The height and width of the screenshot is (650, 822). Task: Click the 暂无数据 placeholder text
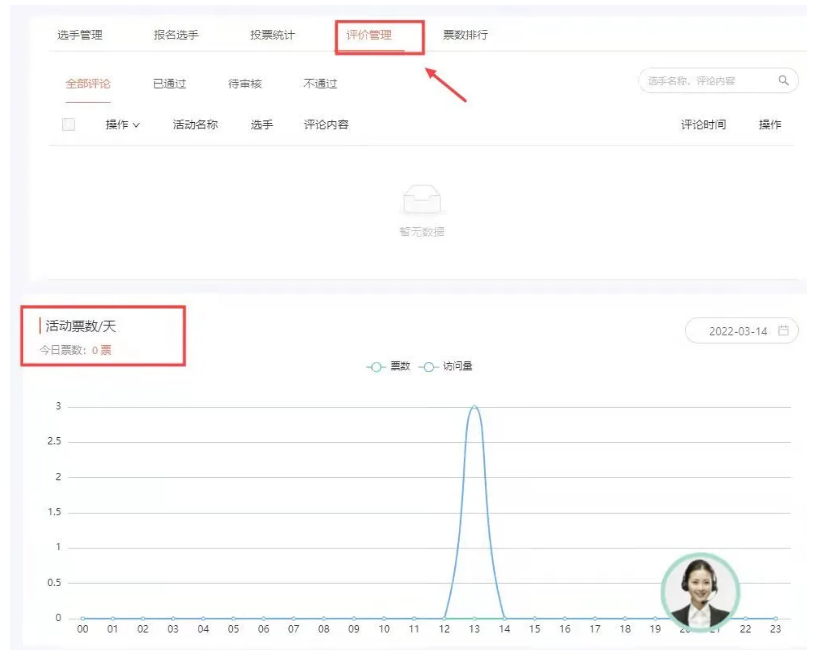coord(422,232)
